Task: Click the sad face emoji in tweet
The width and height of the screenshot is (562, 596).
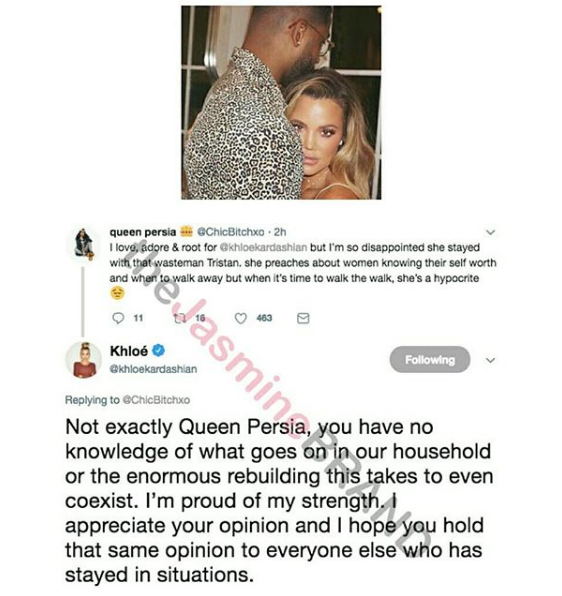Action: [117, 293]
